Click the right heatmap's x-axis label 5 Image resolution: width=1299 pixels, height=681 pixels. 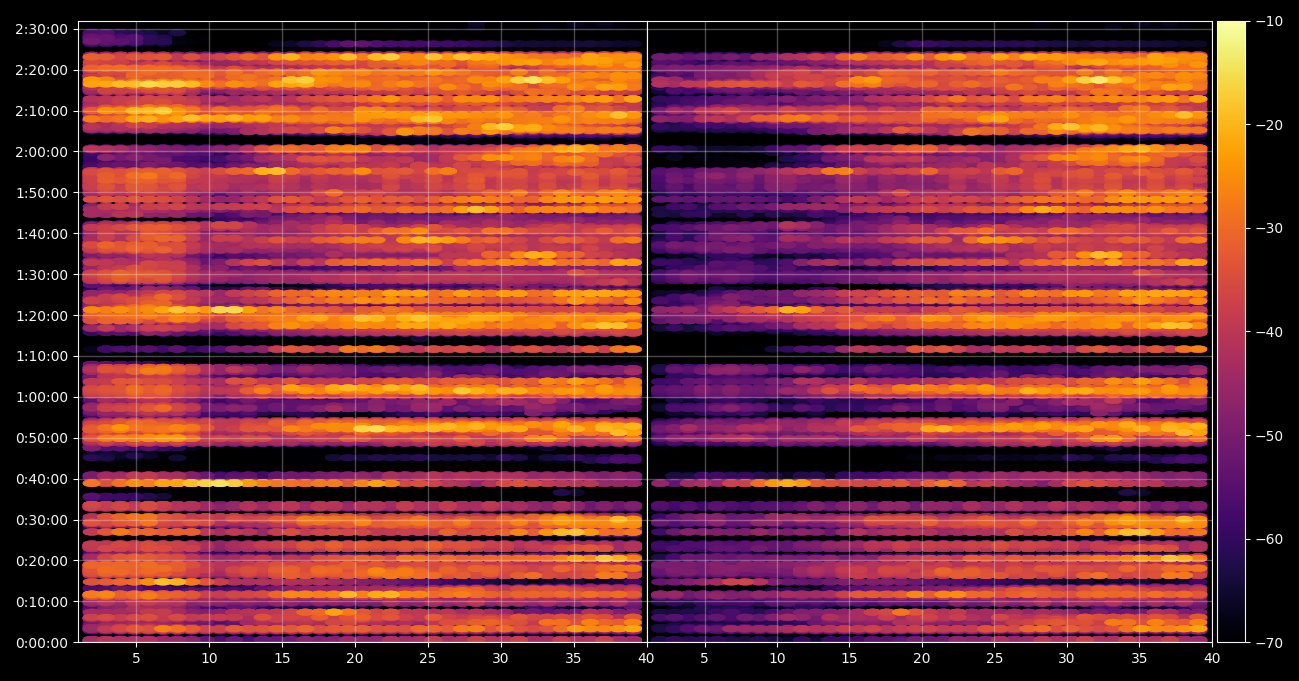point(704,659)
